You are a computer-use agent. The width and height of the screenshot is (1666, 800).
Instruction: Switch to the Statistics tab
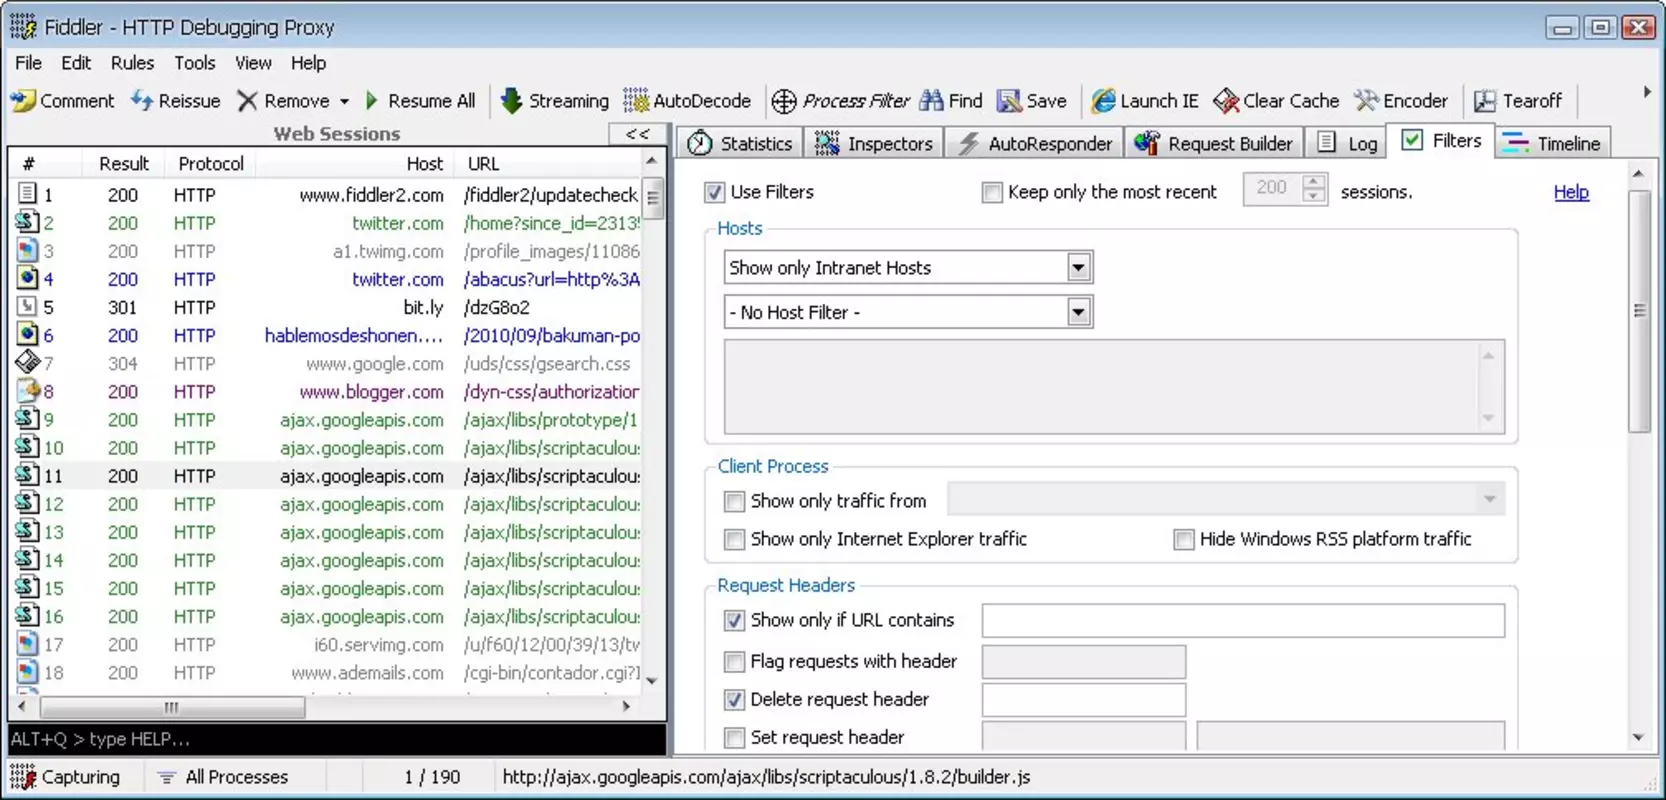740,143
